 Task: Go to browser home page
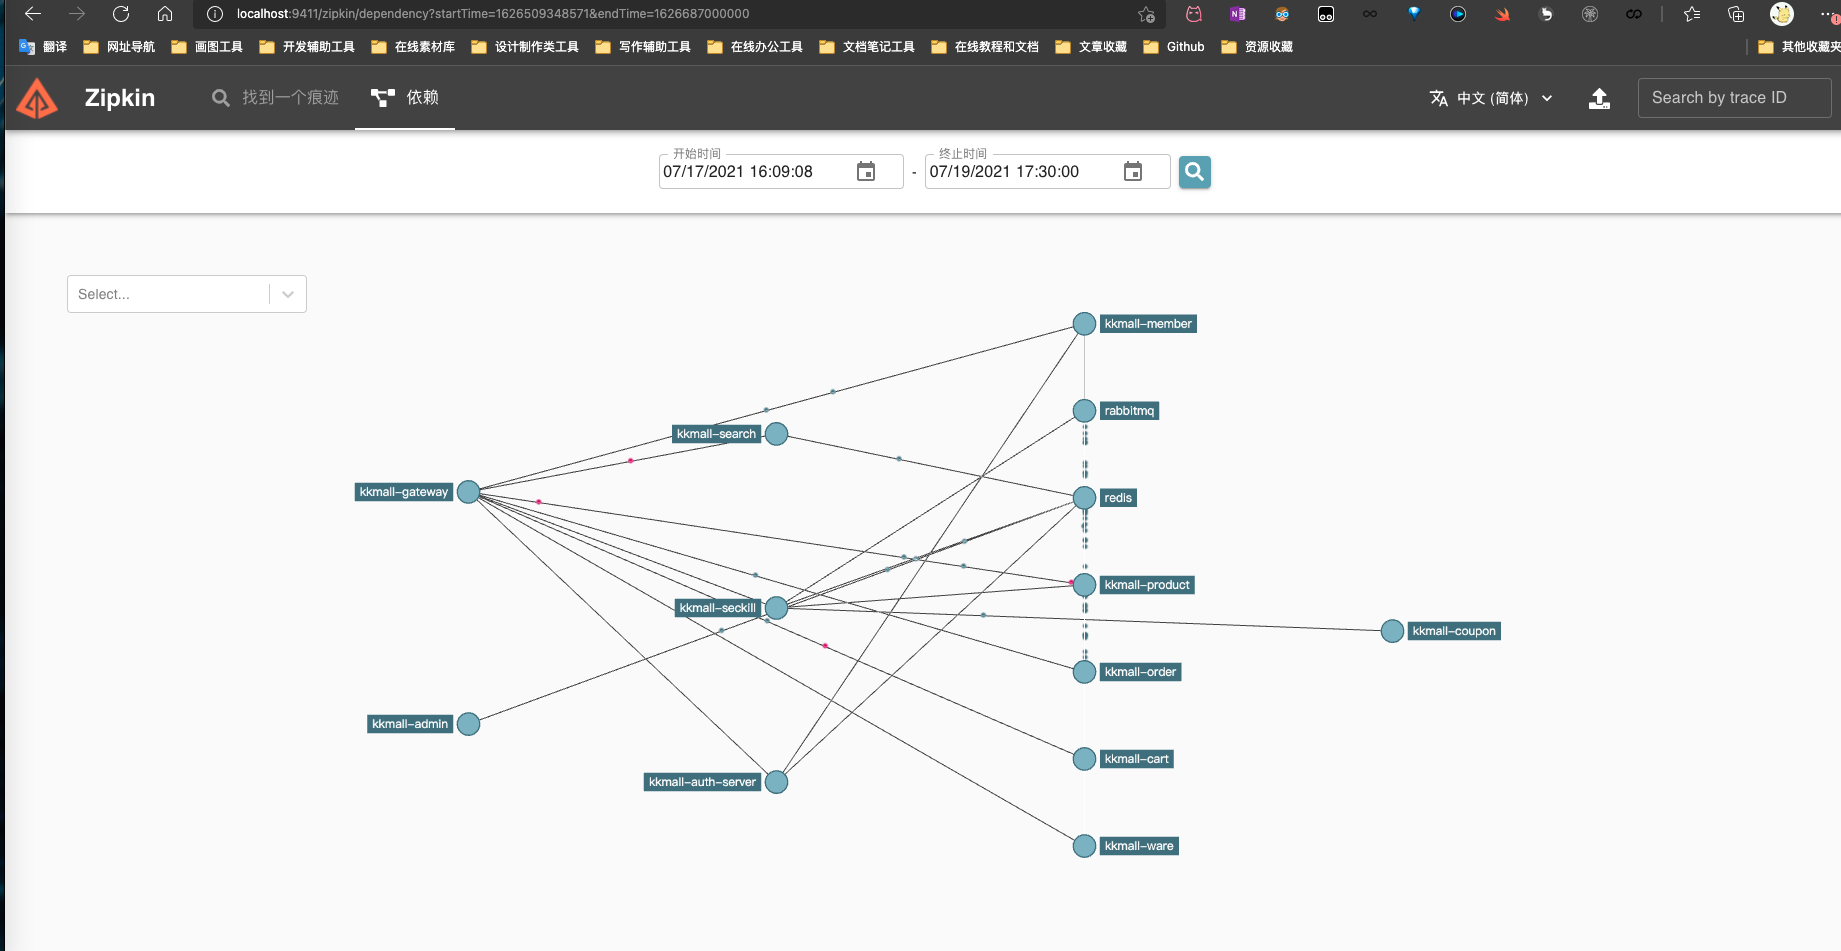click(165, 14)
